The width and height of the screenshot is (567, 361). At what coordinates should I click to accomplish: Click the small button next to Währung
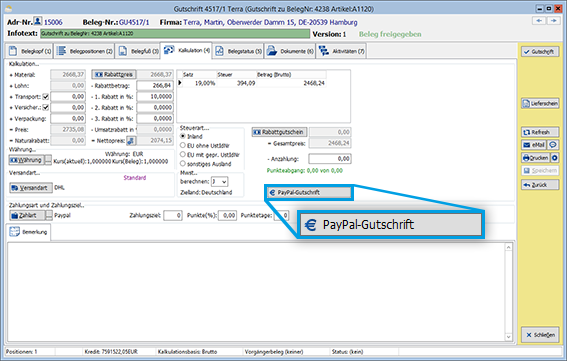point(48,160)
